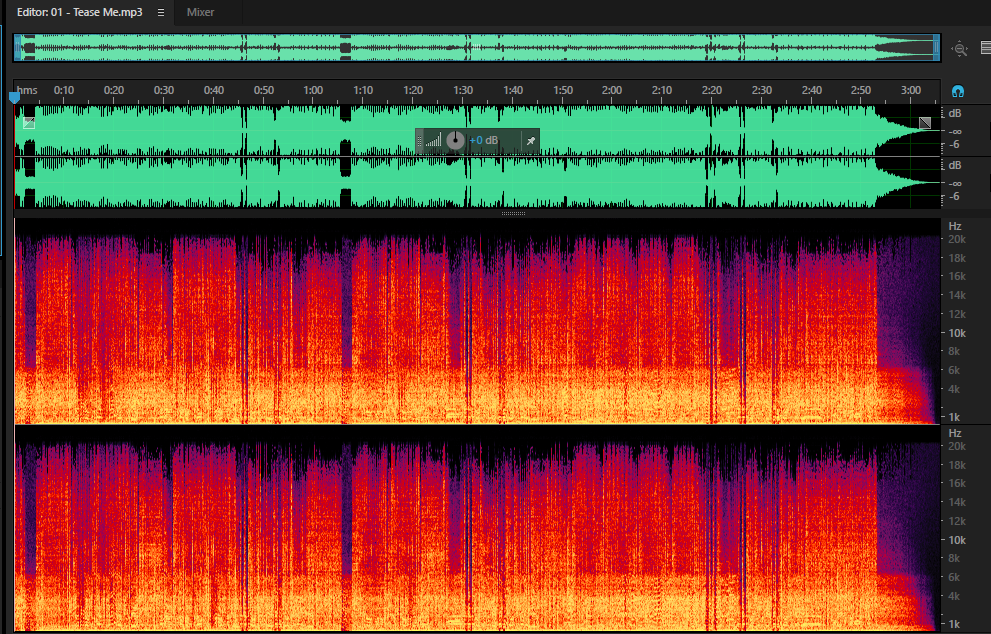Click the overview navigator right edge handle

937,48
